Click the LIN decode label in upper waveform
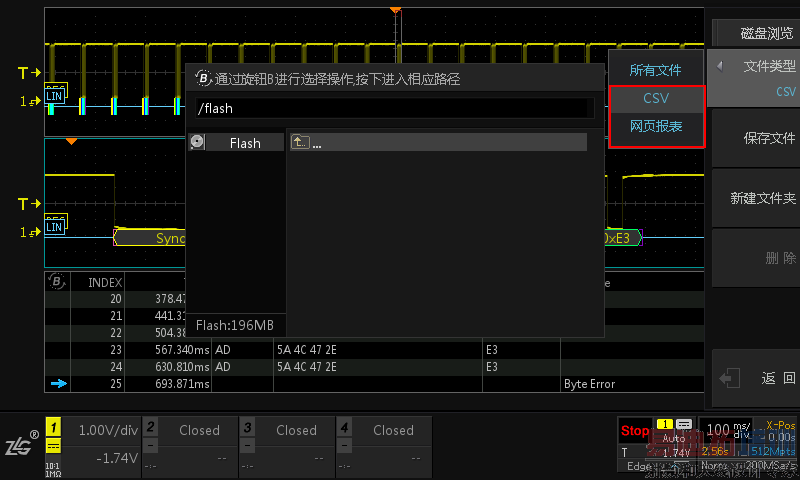 [x=54, y=96]
